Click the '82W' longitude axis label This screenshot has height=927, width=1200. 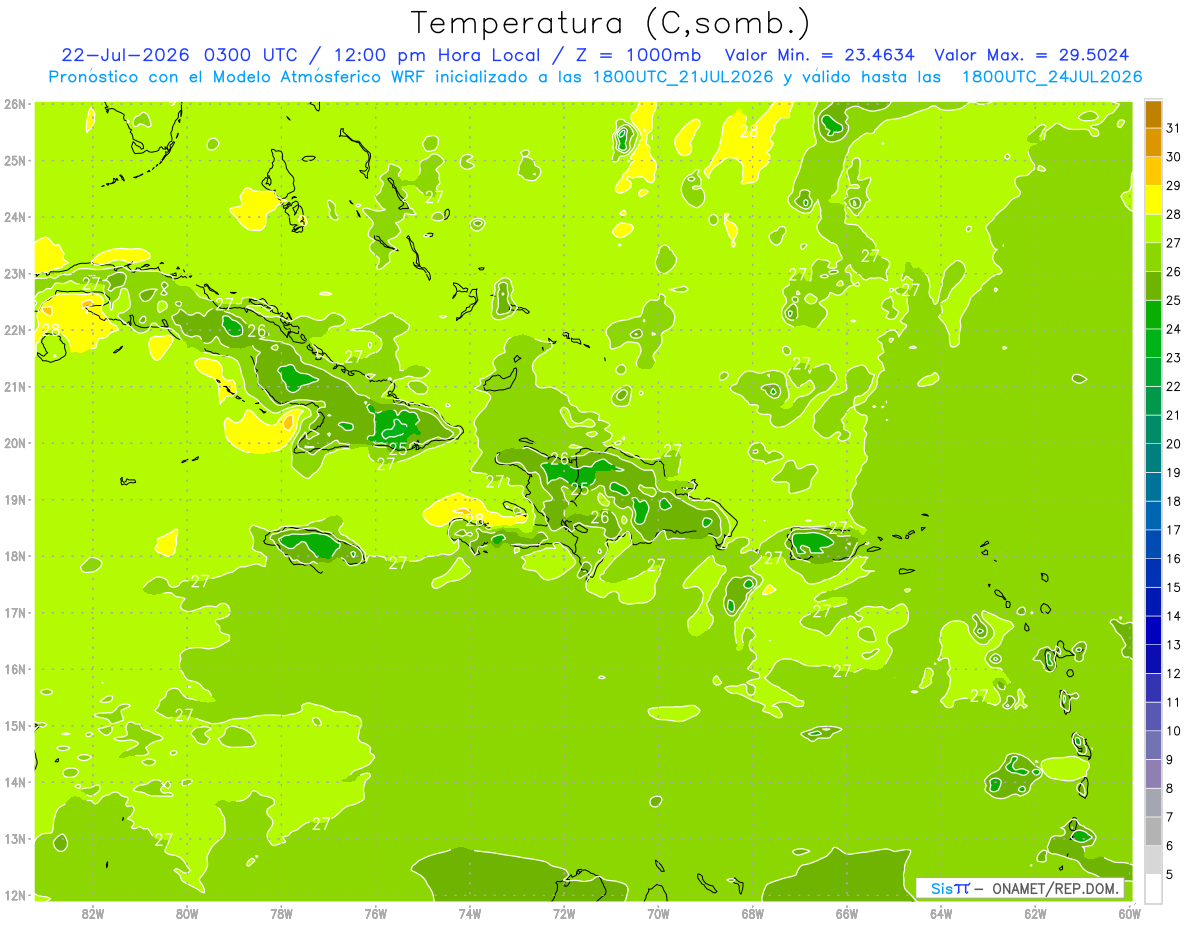(92, 913)
